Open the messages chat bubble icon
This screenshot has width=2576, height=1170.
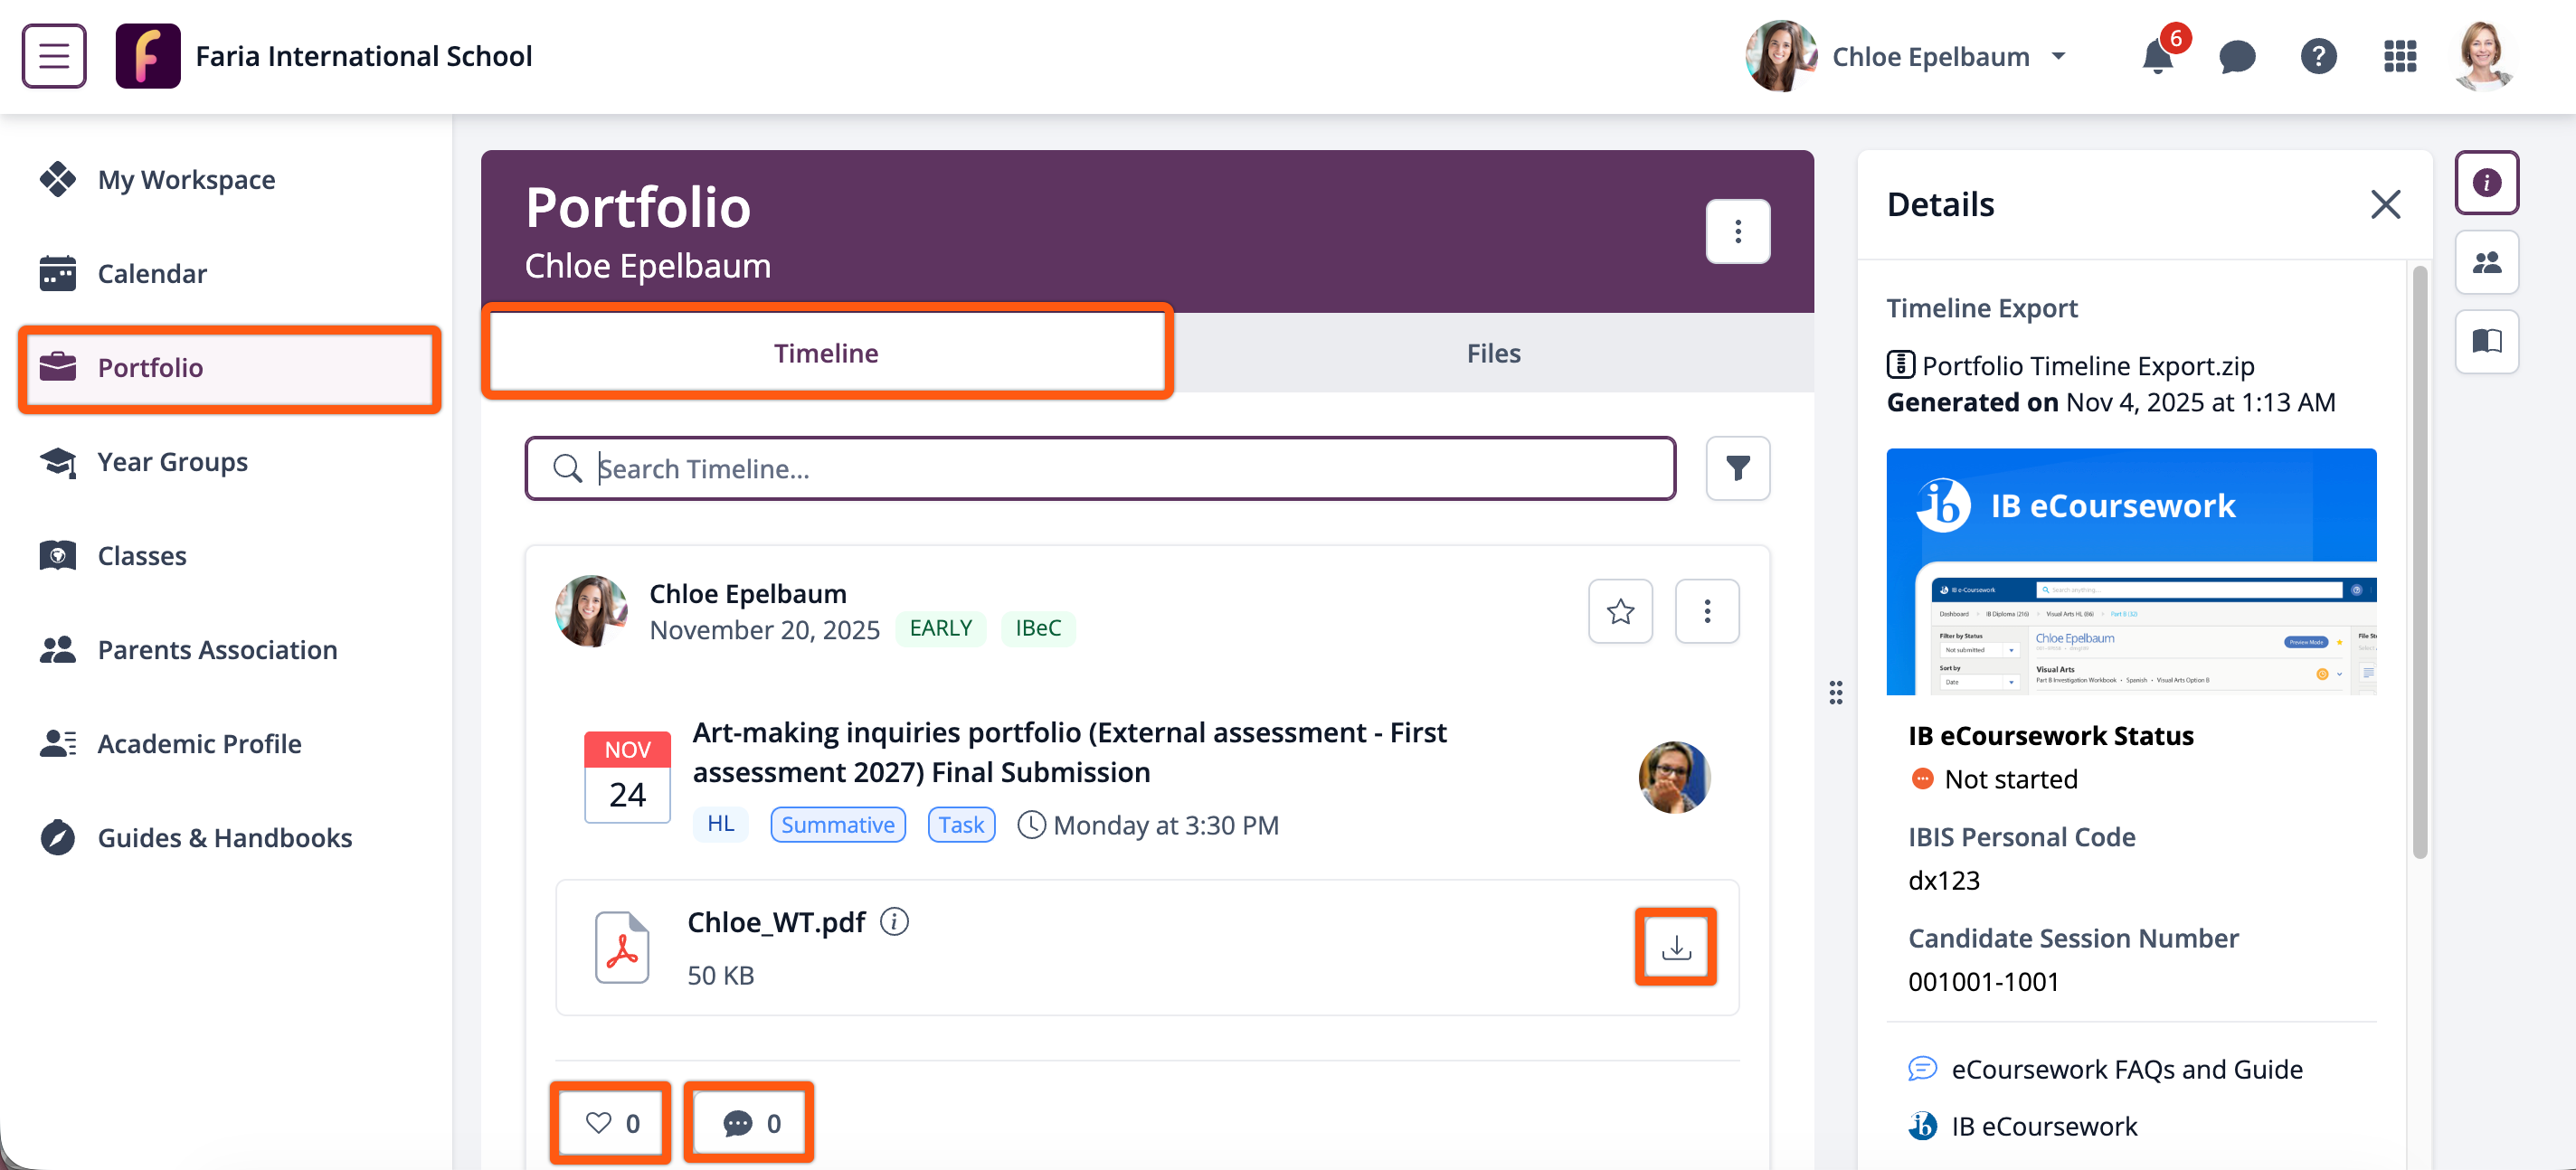pyautogui.click(x=2236, y=57)
